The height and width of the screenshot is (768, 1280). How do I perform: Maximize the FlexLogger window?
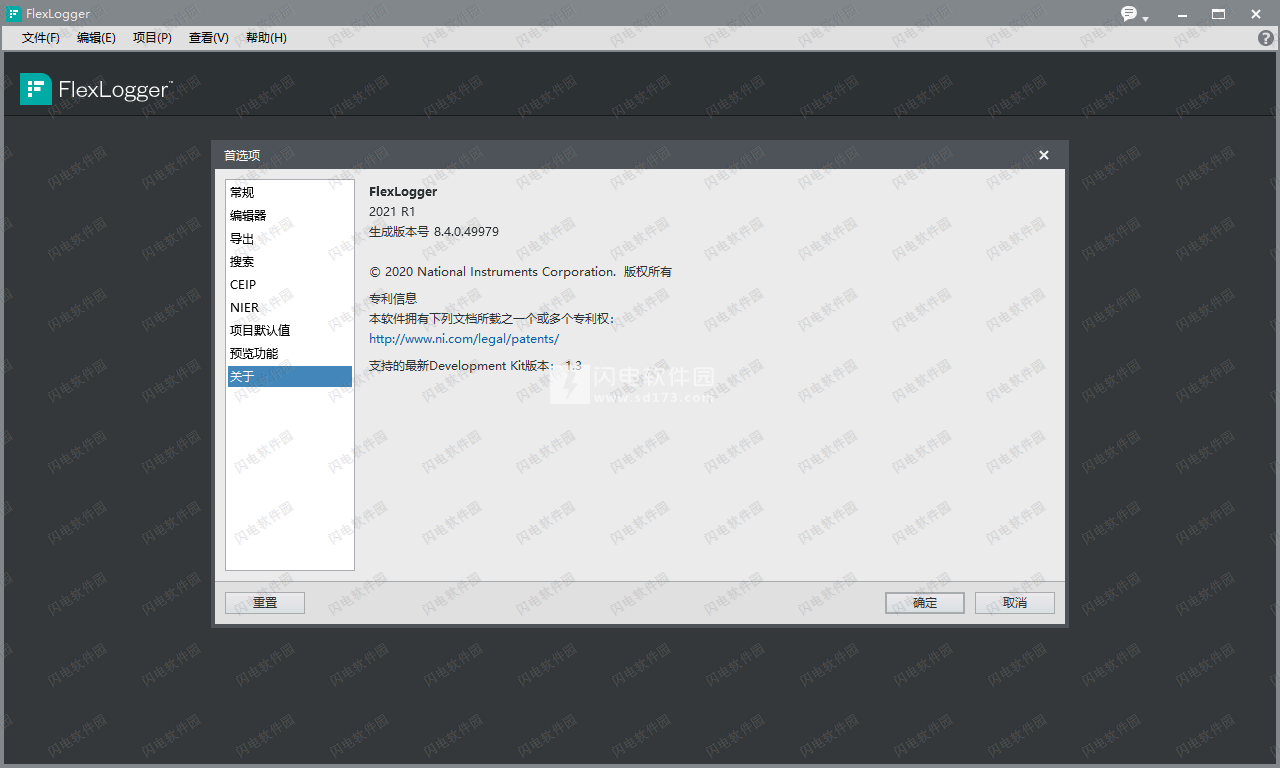1218,13
